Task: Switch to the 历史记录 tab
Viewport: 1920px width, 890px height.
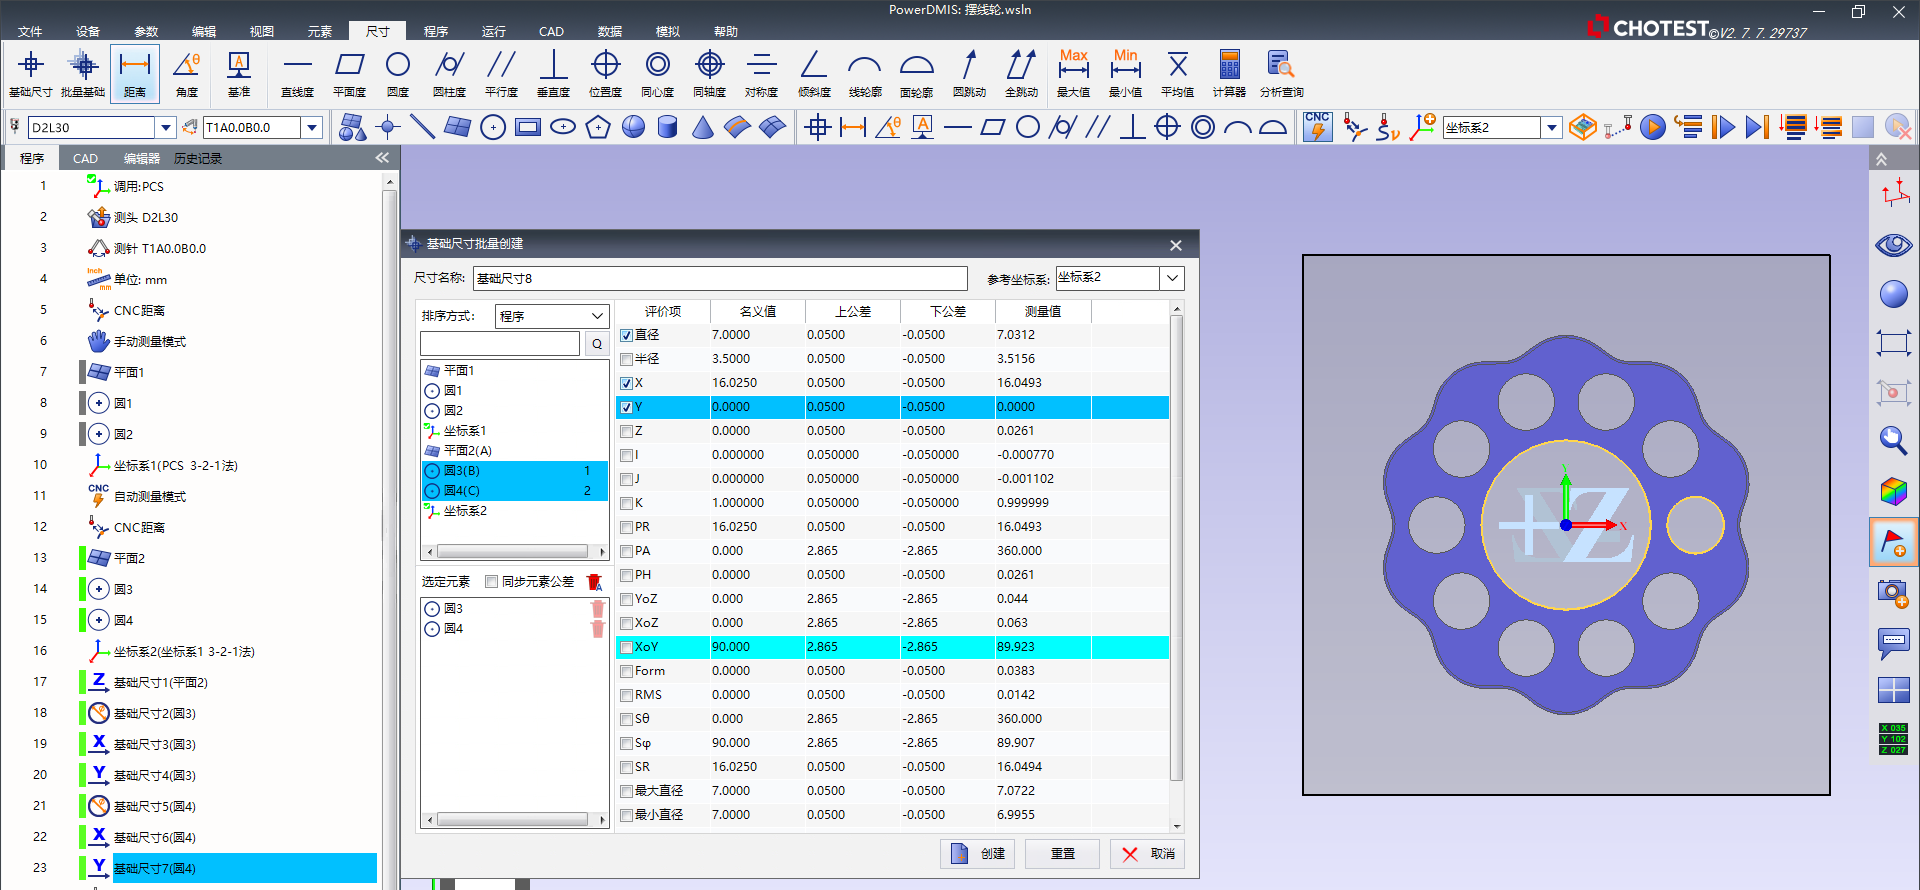Action: tap(198, 159)
